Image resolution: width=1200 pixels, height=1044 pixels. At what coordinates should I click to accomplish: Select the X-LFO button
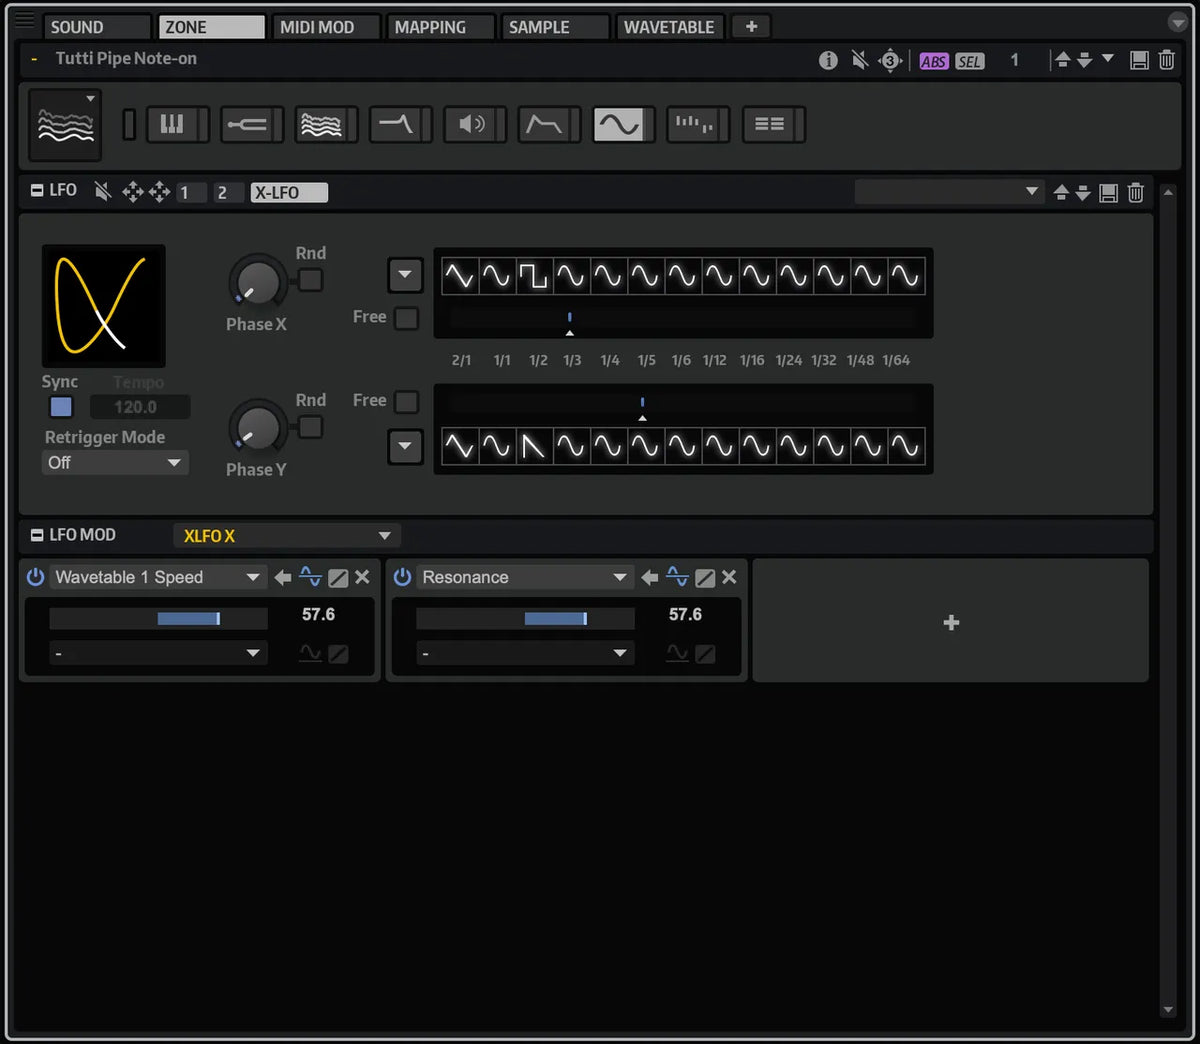click(289, 193)
